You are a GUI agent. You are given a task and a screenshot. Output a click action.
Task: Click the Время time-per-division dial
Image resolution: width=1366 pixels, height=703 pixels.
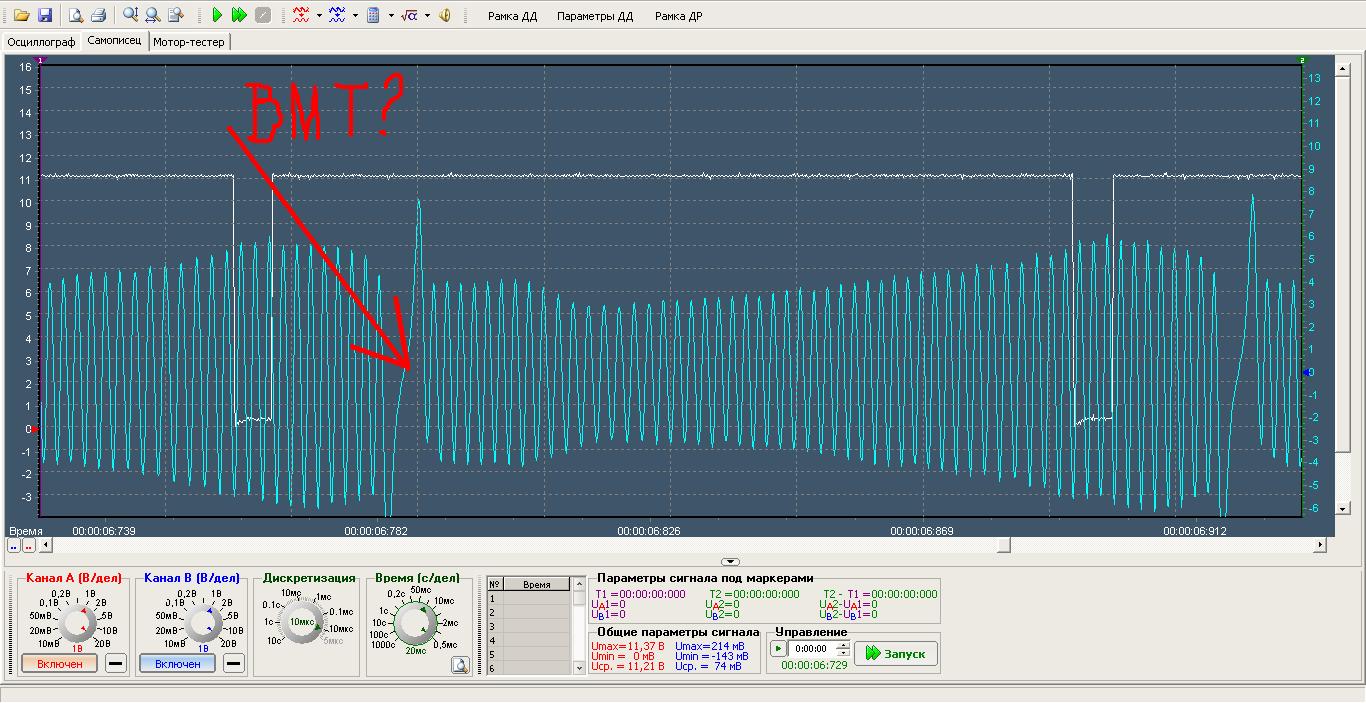click(x=415, y=622)
